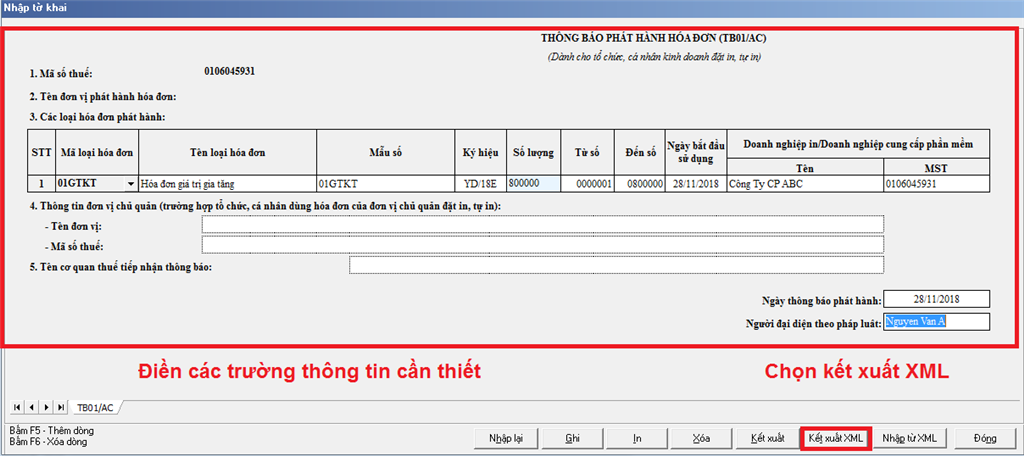Click the Tên đơn vị input field

[x=542, y=224]
